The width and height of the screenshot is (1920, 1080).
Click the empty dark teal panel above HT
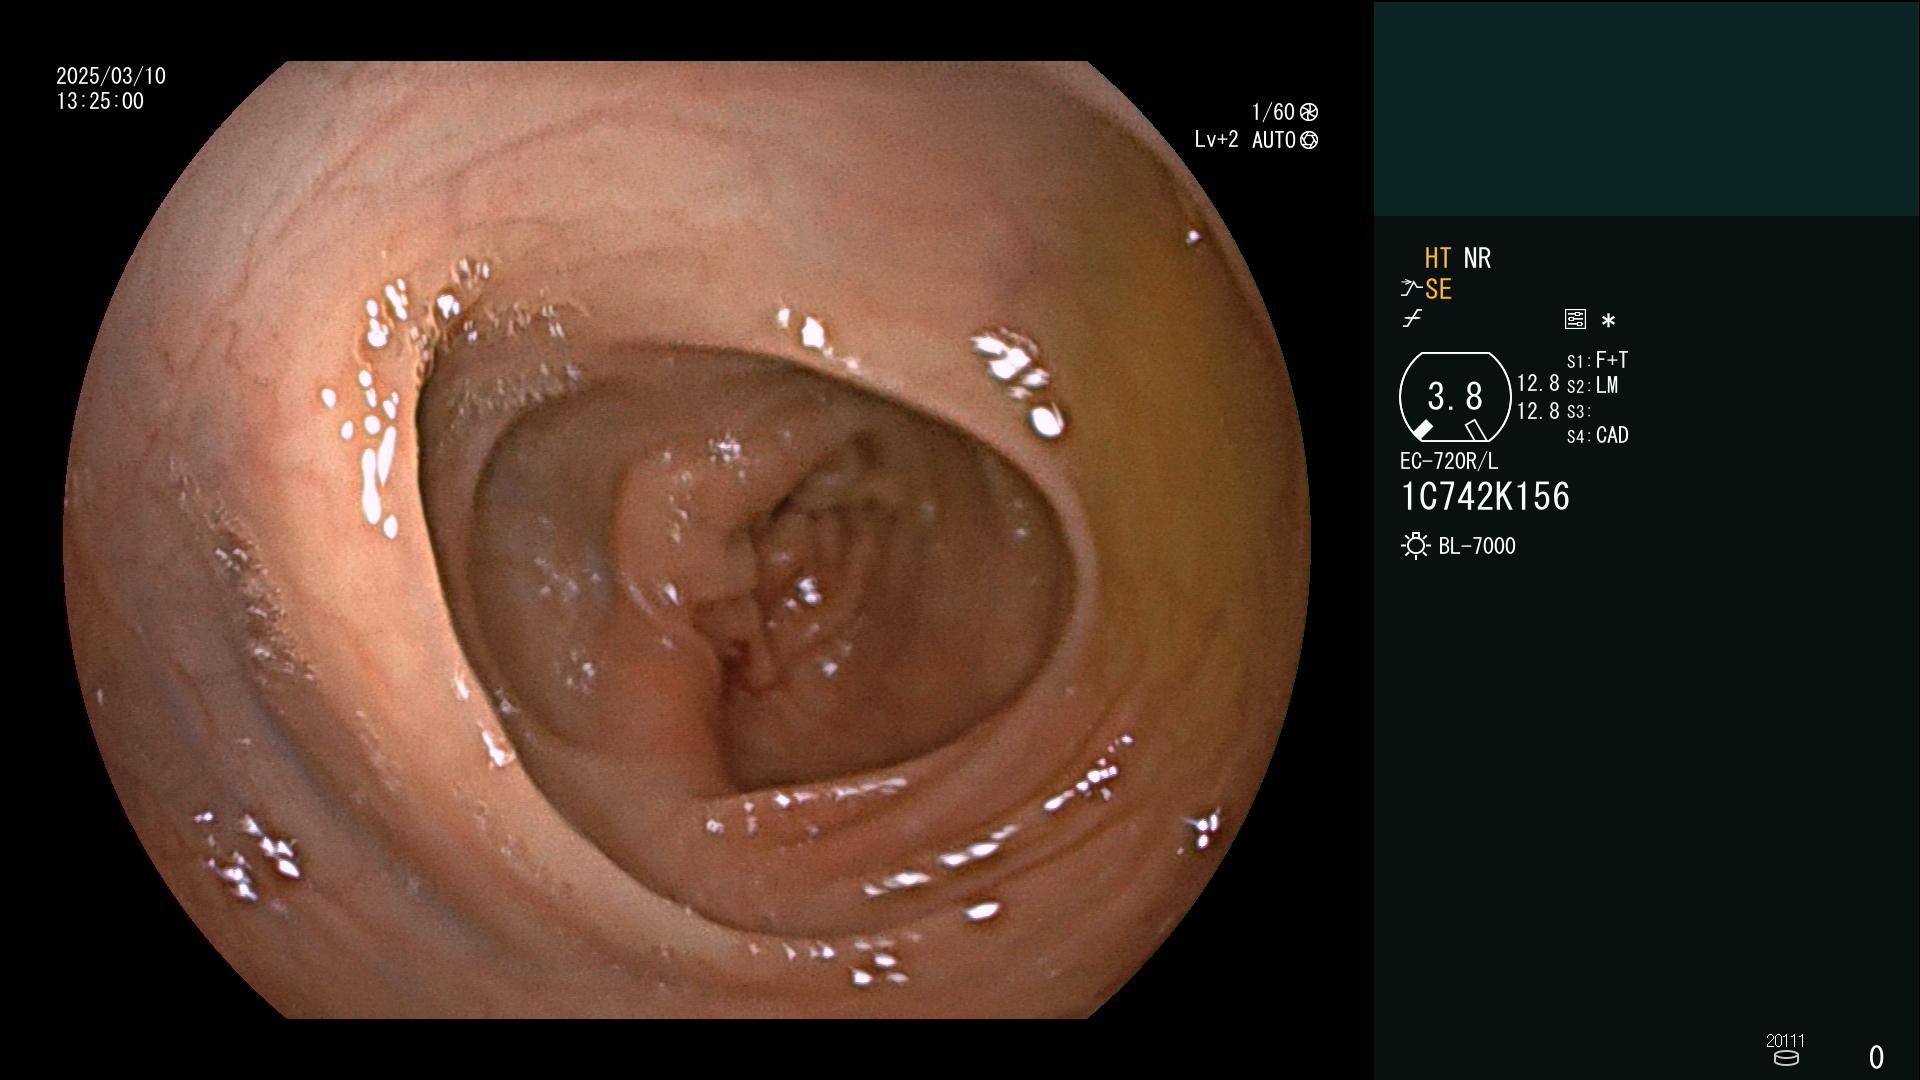[x=1646, y=108]
